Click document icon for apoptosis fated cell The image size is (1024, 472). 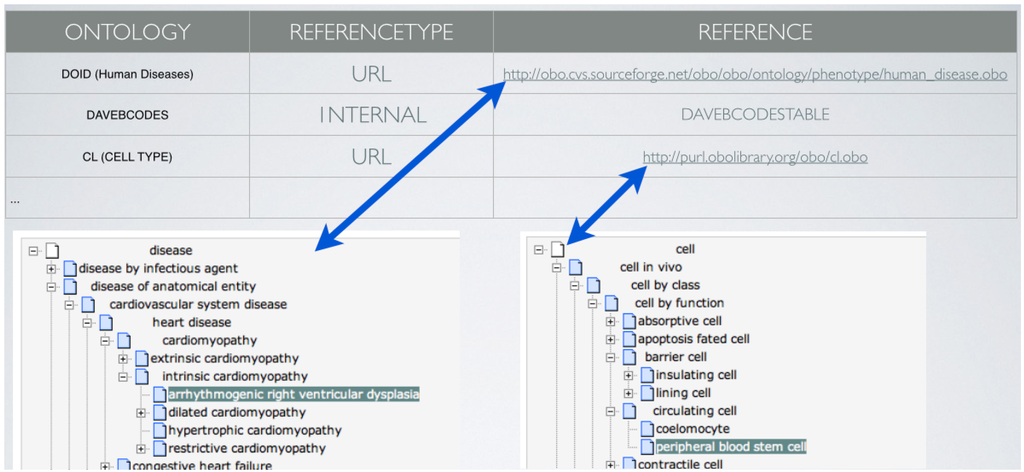point(629,339)
